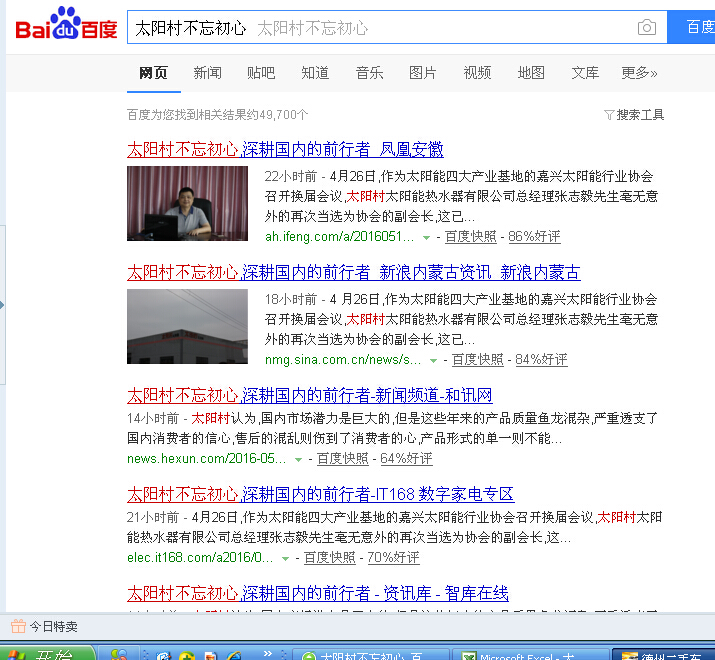715x660 pixels.
Task: Click the 百度一下 search button
Action: (697, 27)
